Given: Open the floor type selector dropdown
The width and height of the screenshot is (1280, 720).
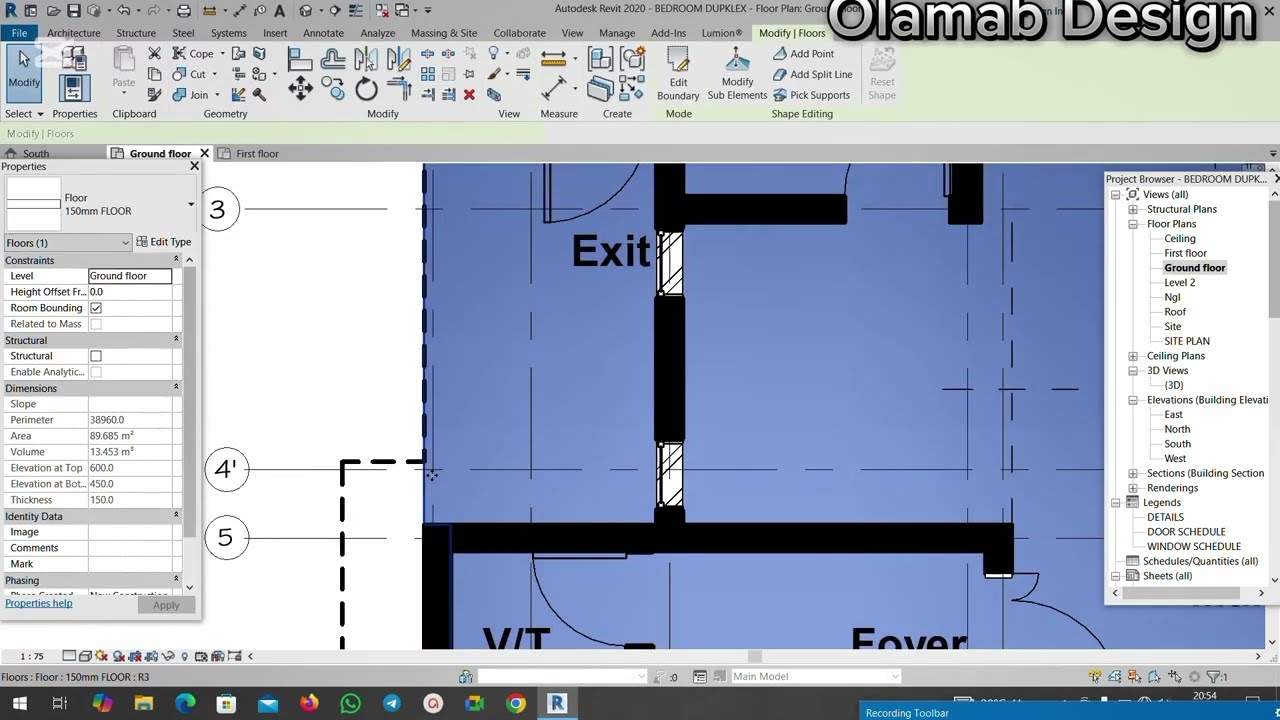Looking at the screenshot, I should (191, 205).
